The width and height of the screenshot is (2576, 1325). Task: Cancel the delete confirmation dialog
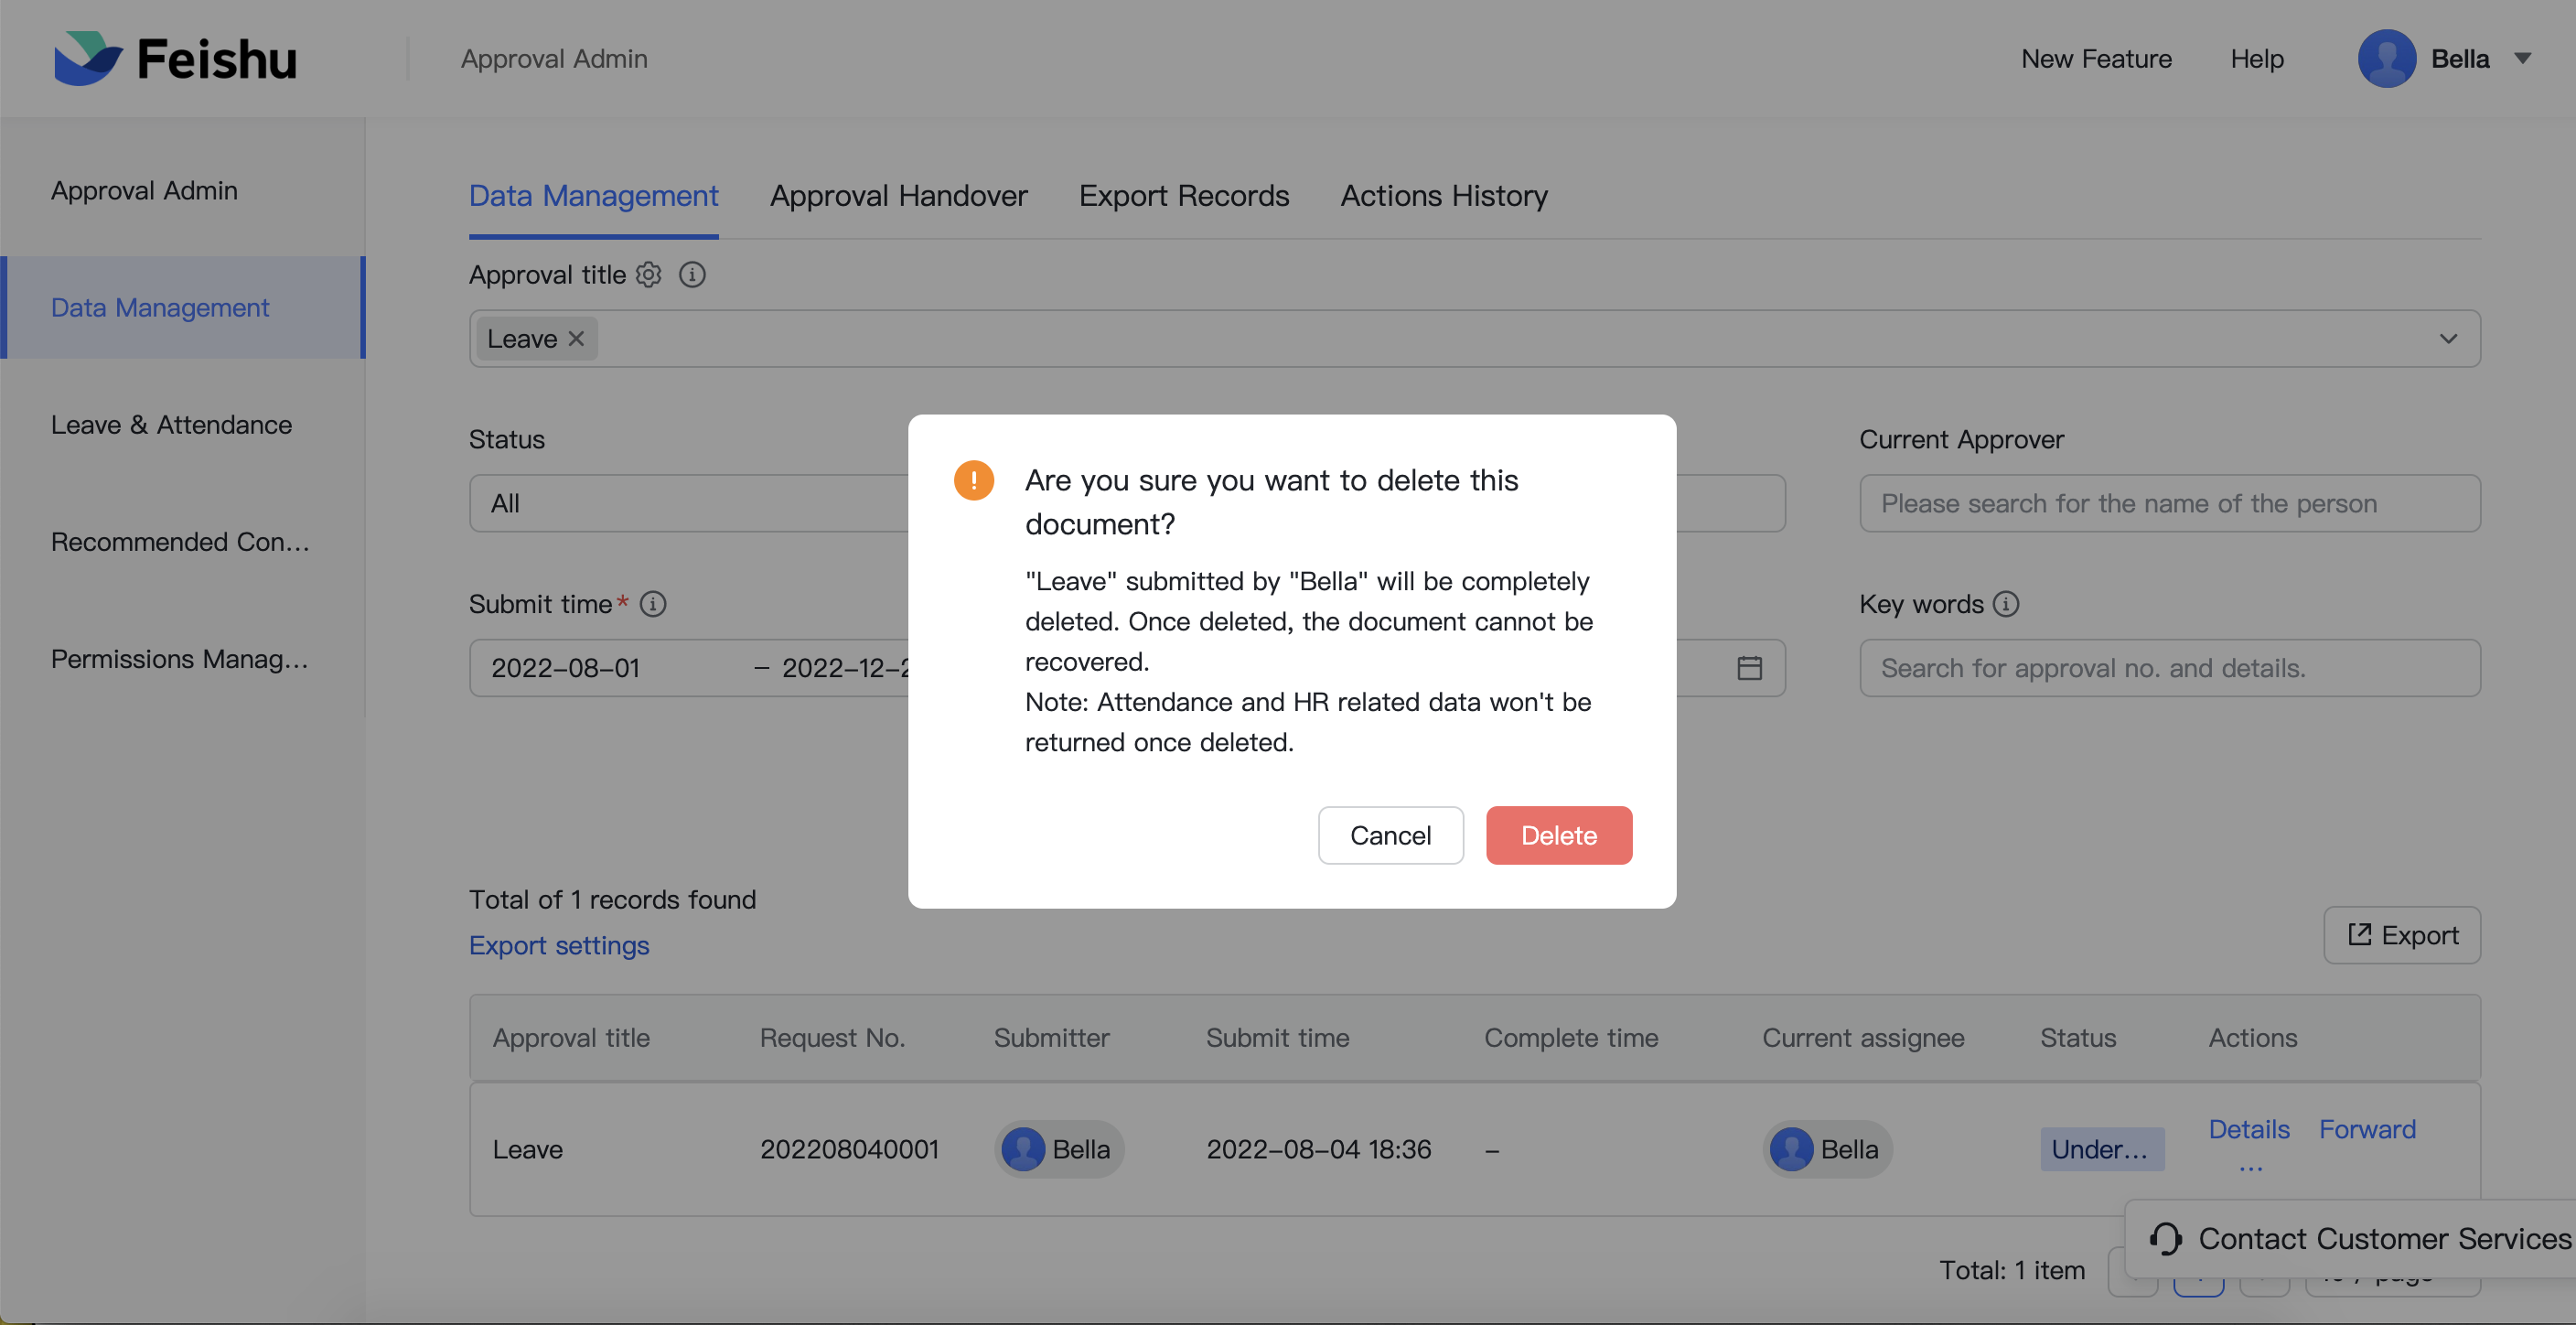click(x=1390, y=835)
